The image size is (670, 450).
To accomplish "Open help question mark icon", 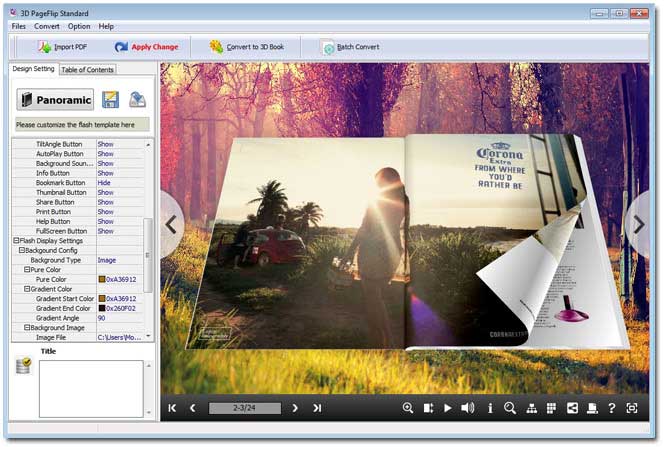I will pos(611,408).
